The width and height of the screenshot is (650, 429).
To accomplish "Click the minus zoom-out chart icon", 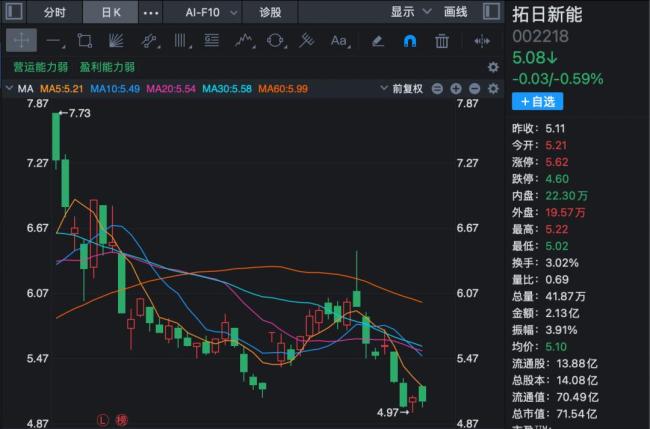I will click(474, 88).
